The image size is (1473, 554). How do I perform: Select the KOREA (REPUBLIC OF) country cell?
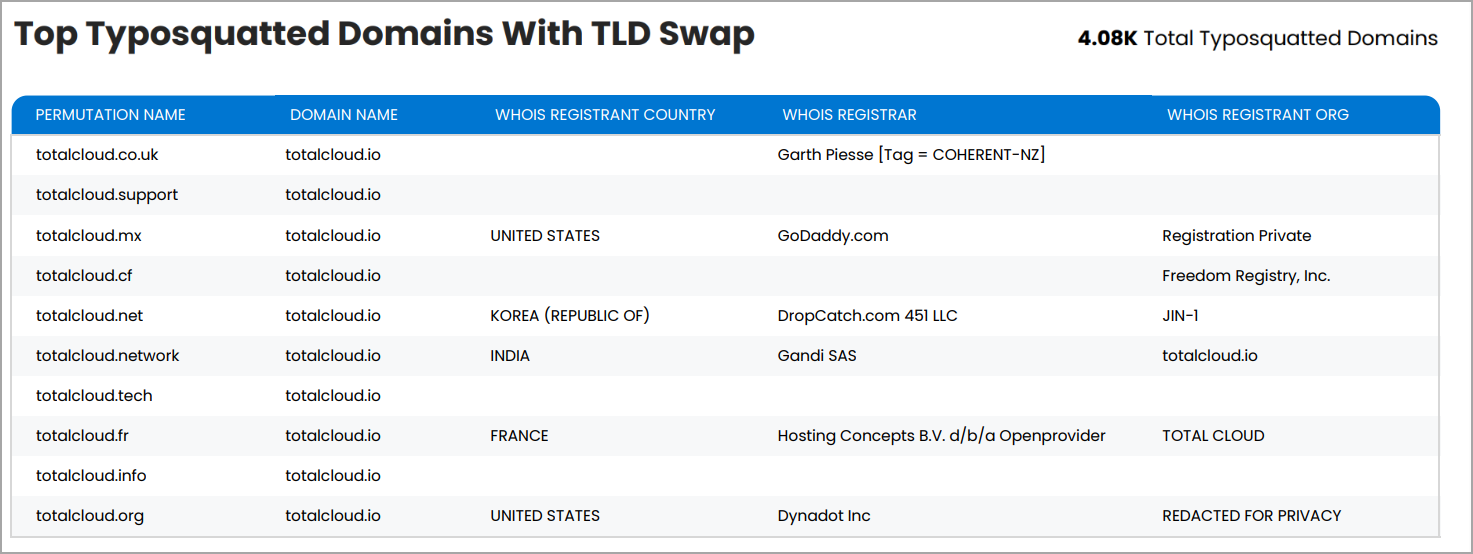coord(570,316)
